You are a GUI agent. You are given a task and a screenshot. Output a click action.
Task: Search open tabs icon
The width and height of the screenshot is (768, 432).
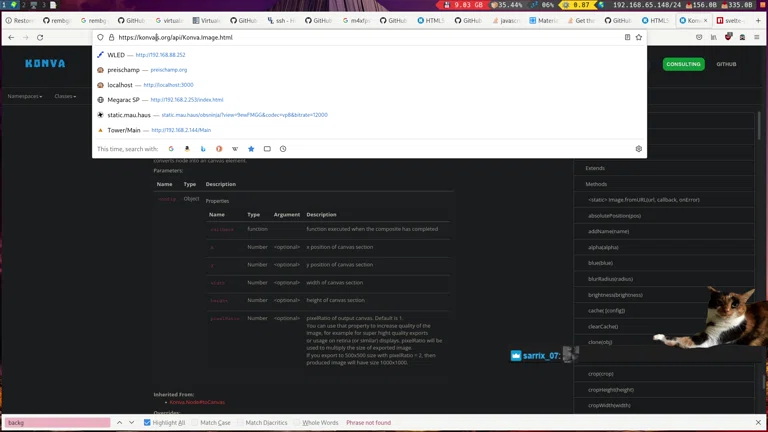click(x=267, y=149)
